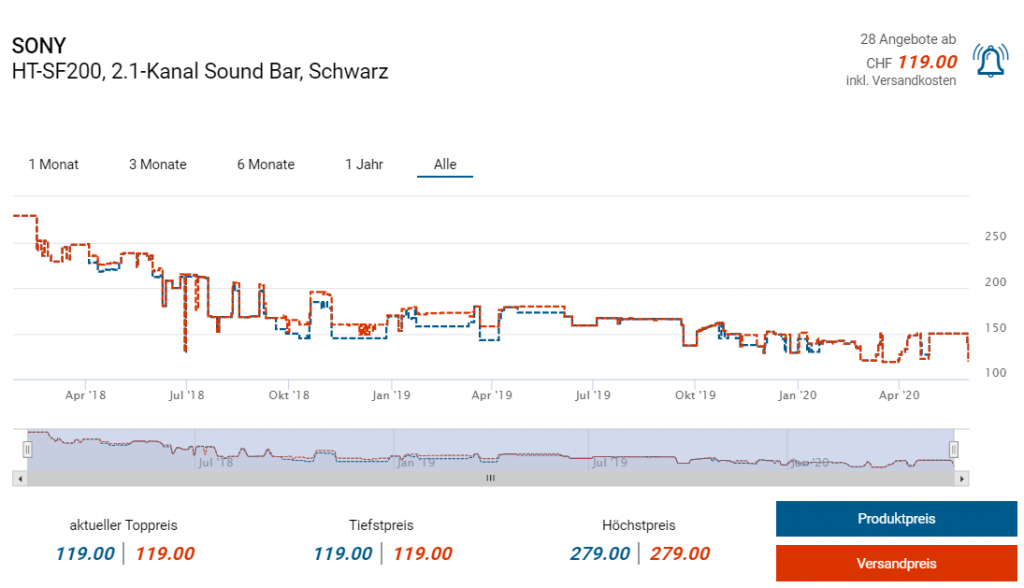The image size is (1024, 588).
Task: Click the HT-SF200 Sound Bar product title
Action: coord(200,72)
